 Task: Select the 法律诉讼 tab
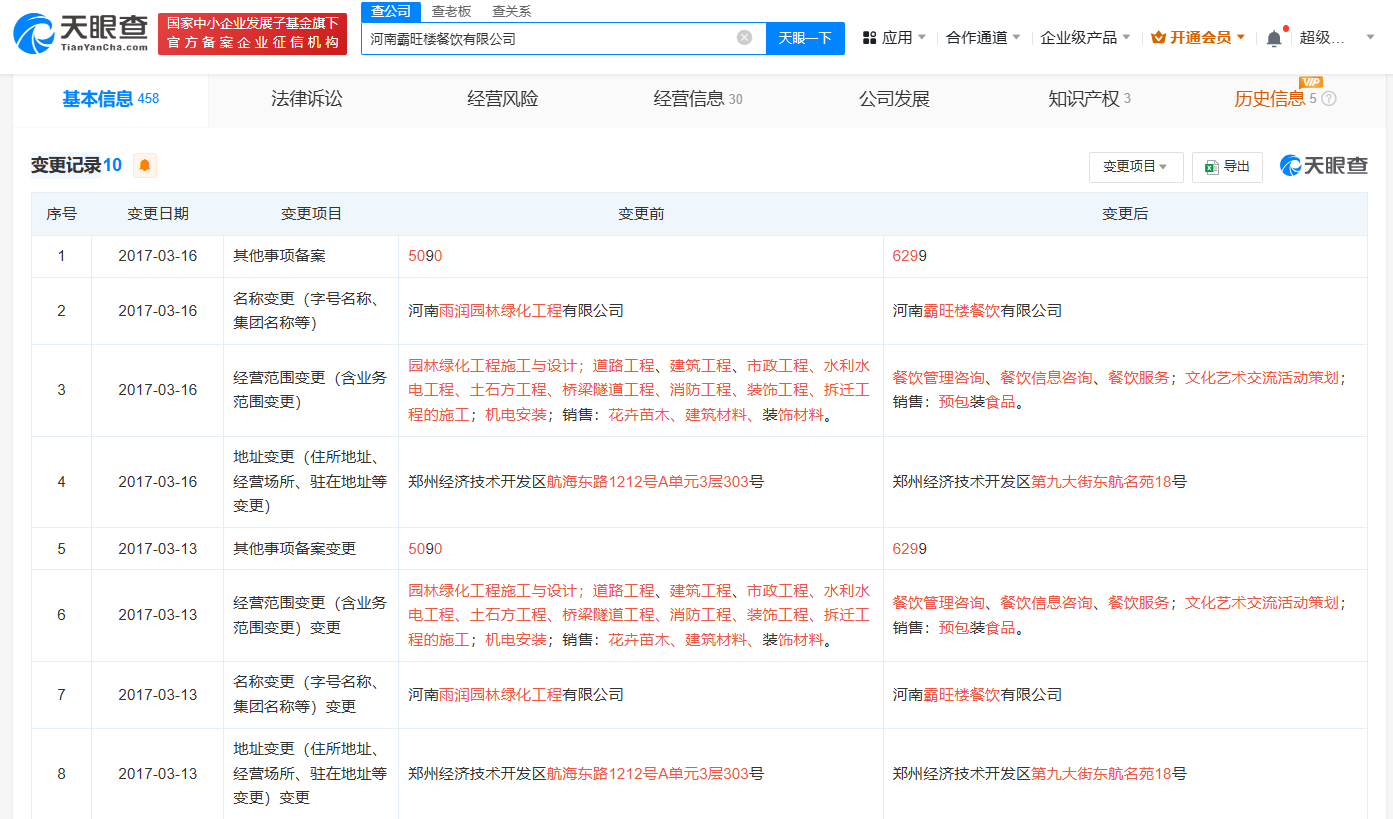[x=307, y=99]
